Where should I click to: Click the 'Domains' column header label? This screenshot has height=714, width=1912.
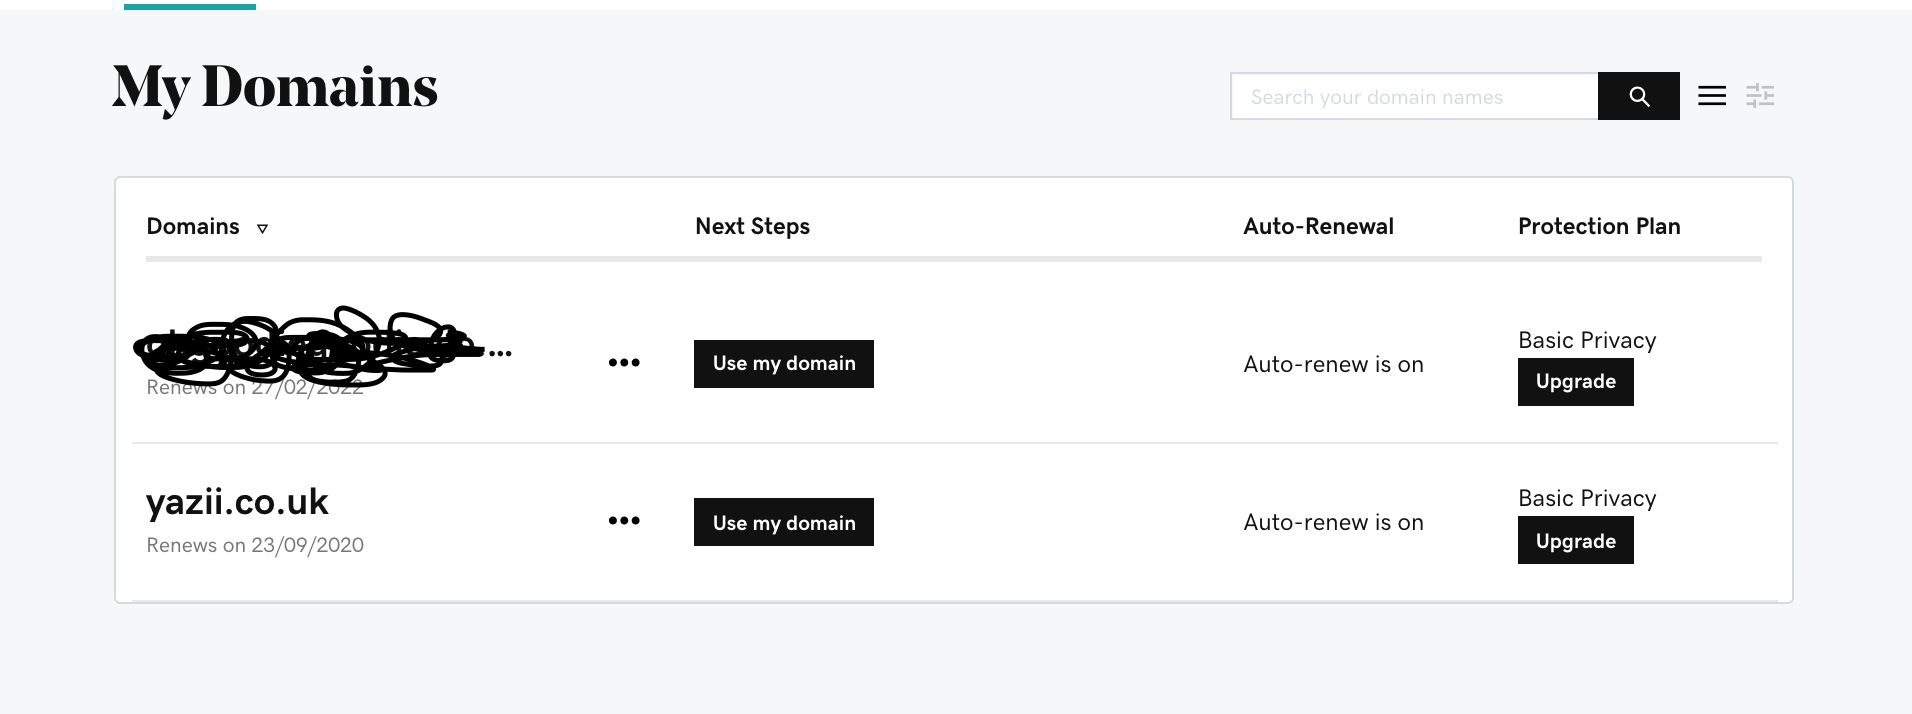[x=193, y=226]
